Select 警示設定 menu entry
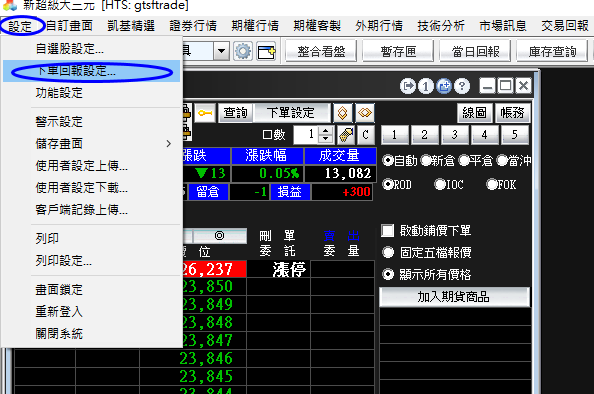594x394 pixels. tap(91, 122)
